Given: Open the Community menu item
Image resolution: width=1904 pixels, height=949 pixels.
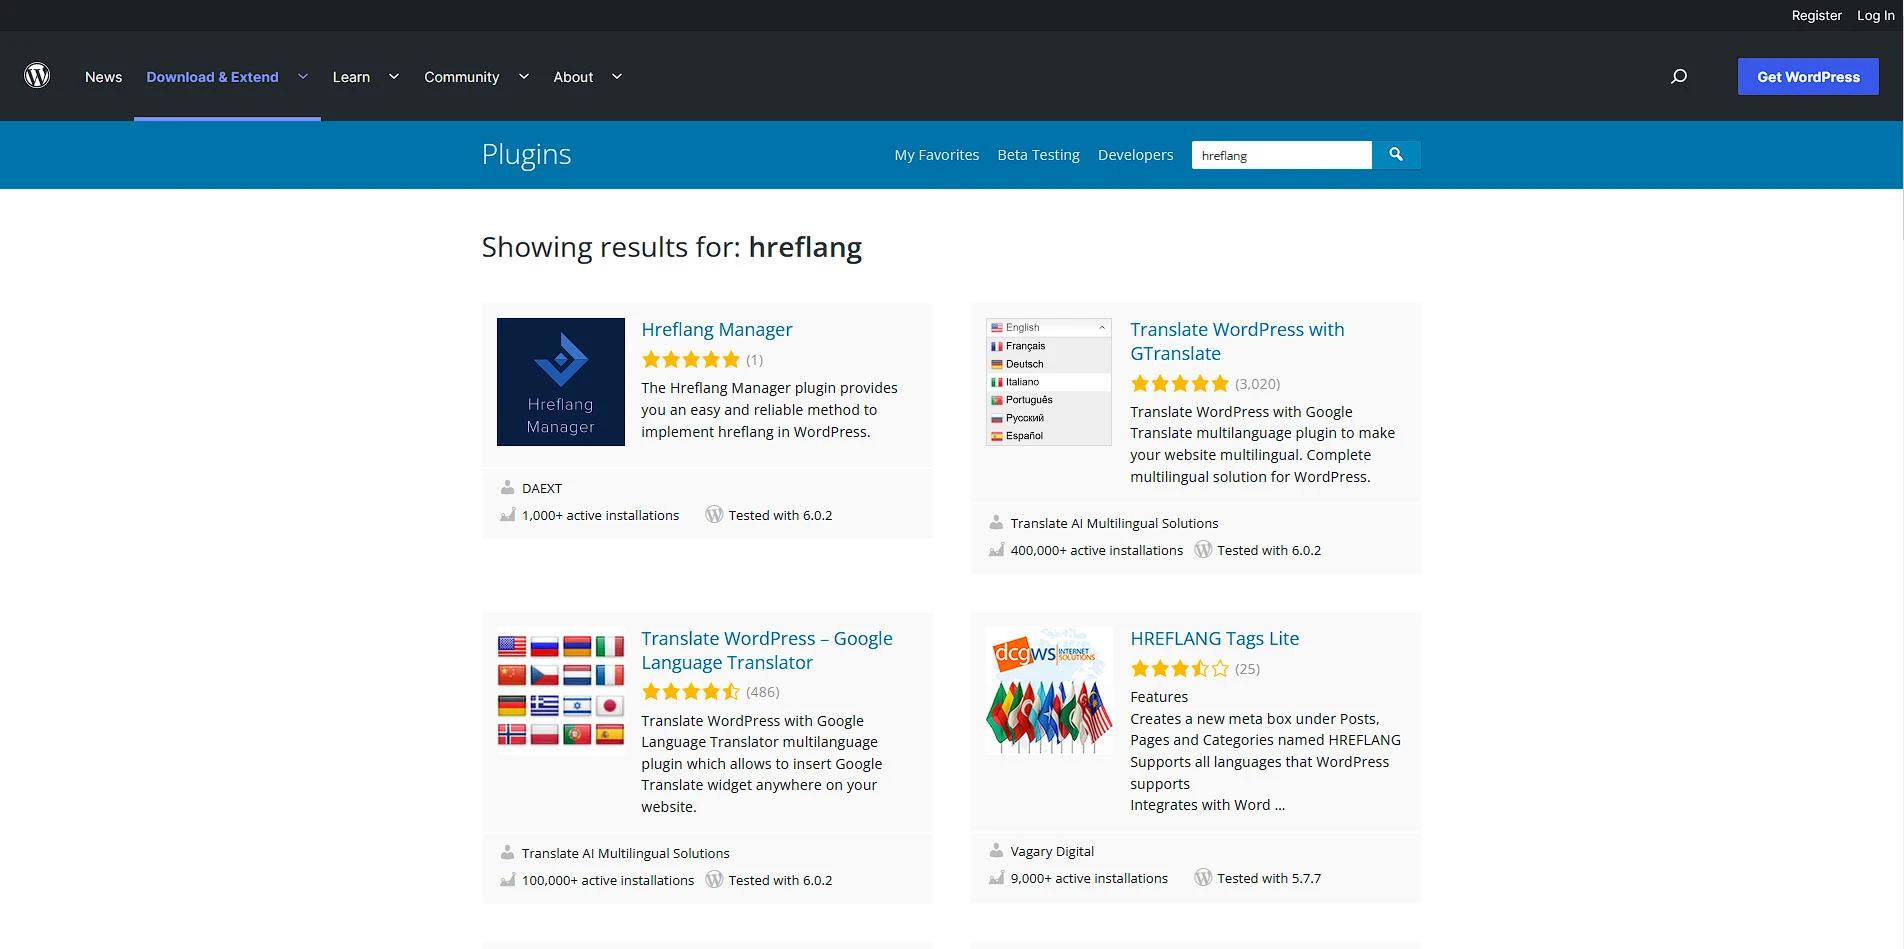Looking at the screenshot, I should pos(461,77).
